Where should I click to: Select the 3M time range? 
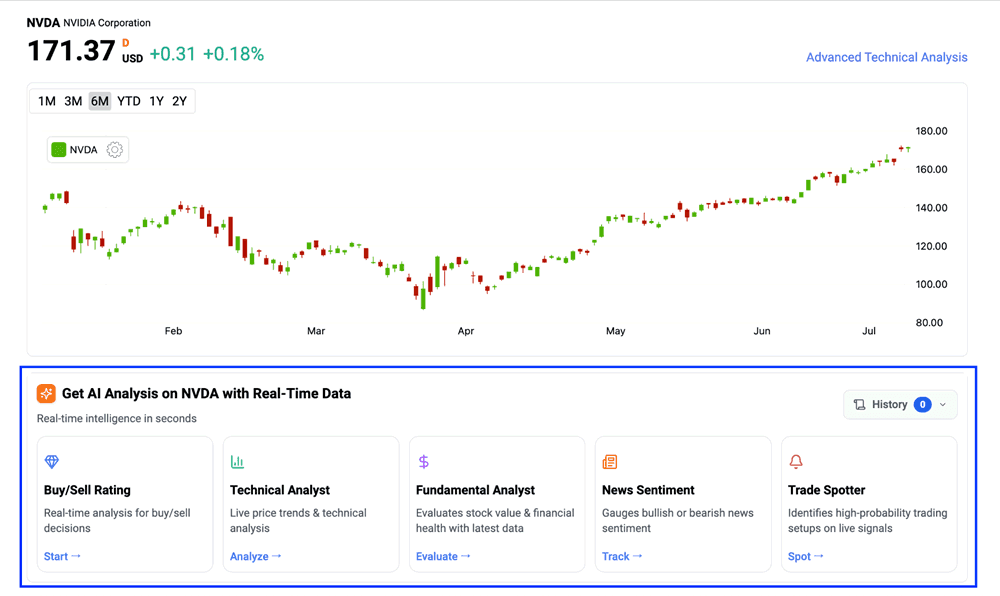(73, 101)
